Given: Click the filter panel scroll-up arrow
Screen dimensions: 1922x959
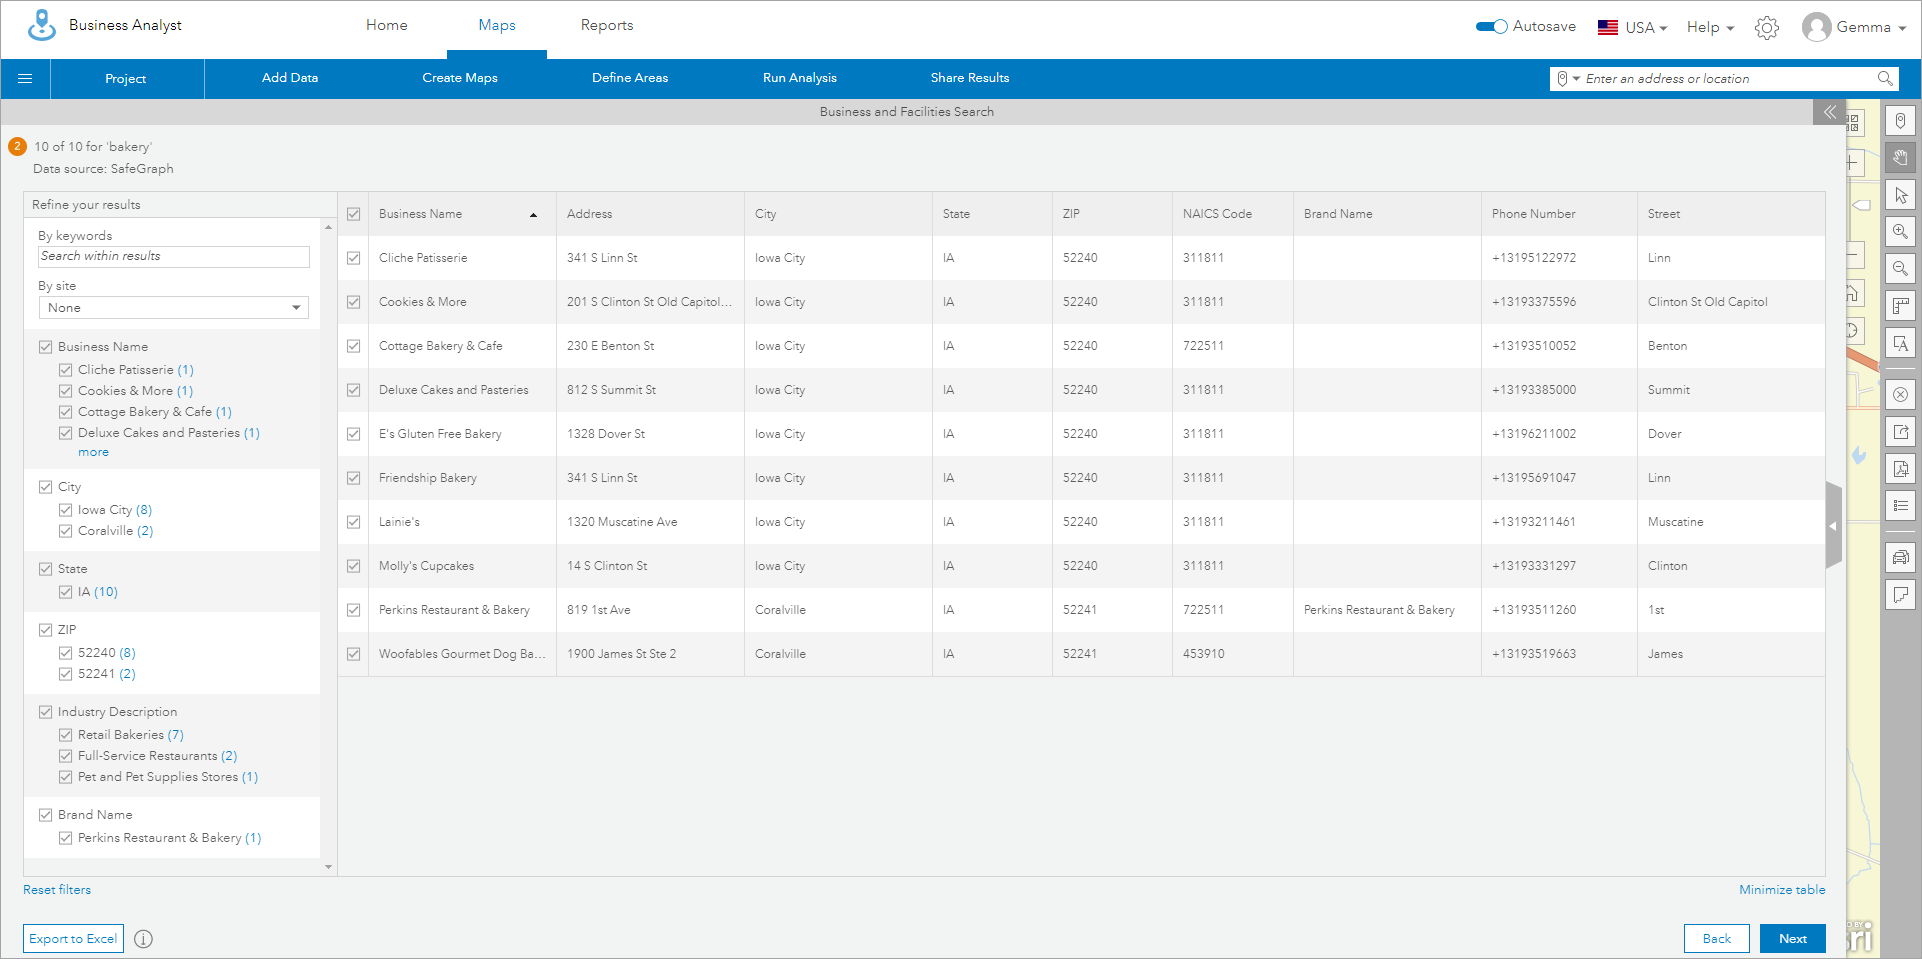Looking at the screenshot, I should point(329,228).
